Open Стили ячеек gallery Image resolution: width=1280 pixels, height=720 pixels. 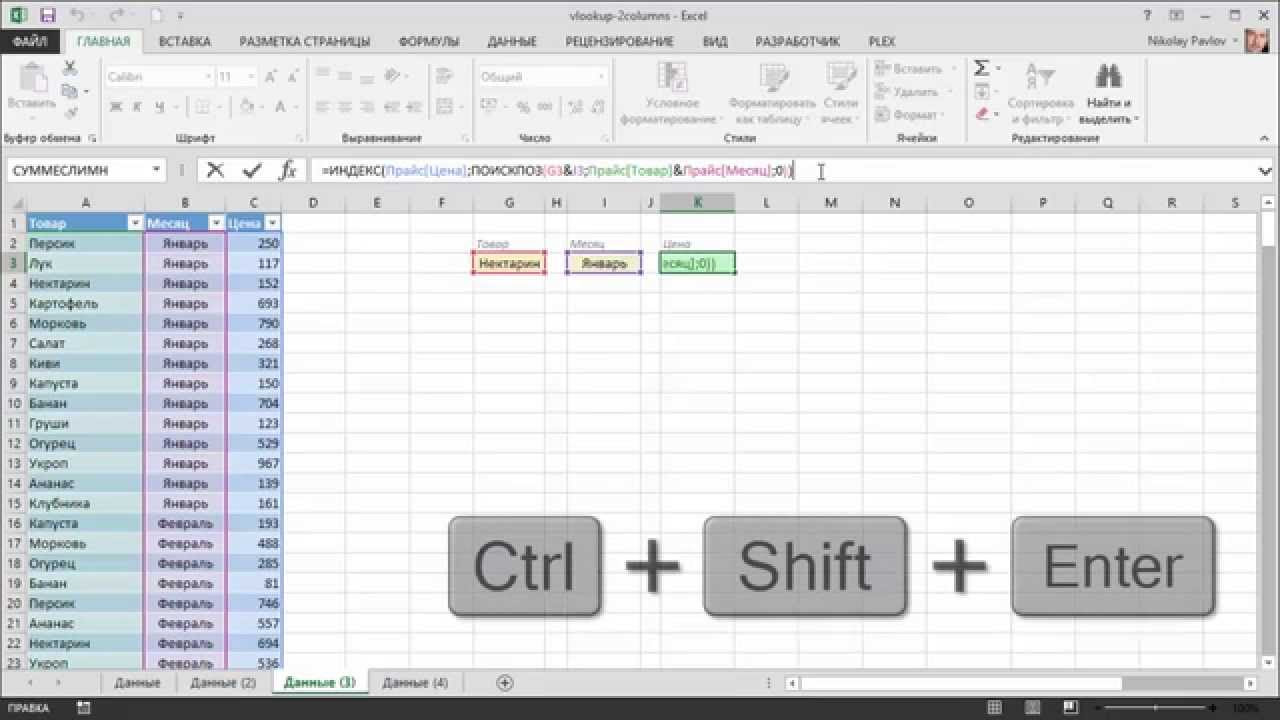[x=840, y=95]
